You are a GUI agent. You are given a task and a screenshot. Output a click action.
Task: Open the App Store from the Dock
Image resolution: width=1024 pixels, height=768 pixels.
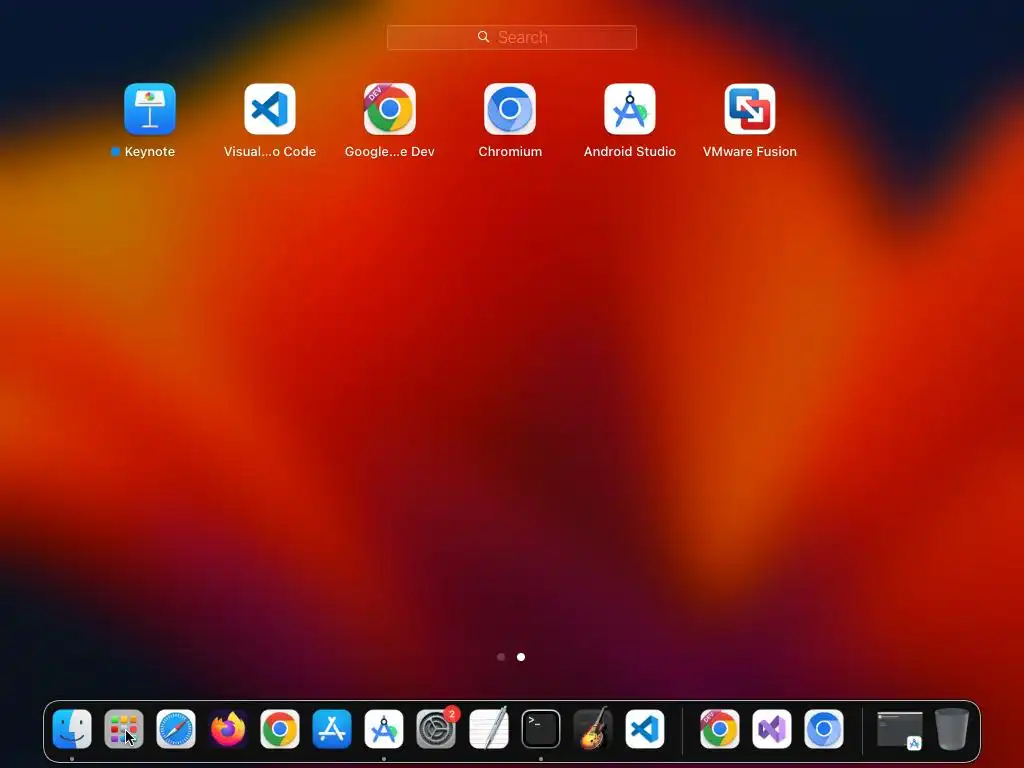click(x=332, y=729)
